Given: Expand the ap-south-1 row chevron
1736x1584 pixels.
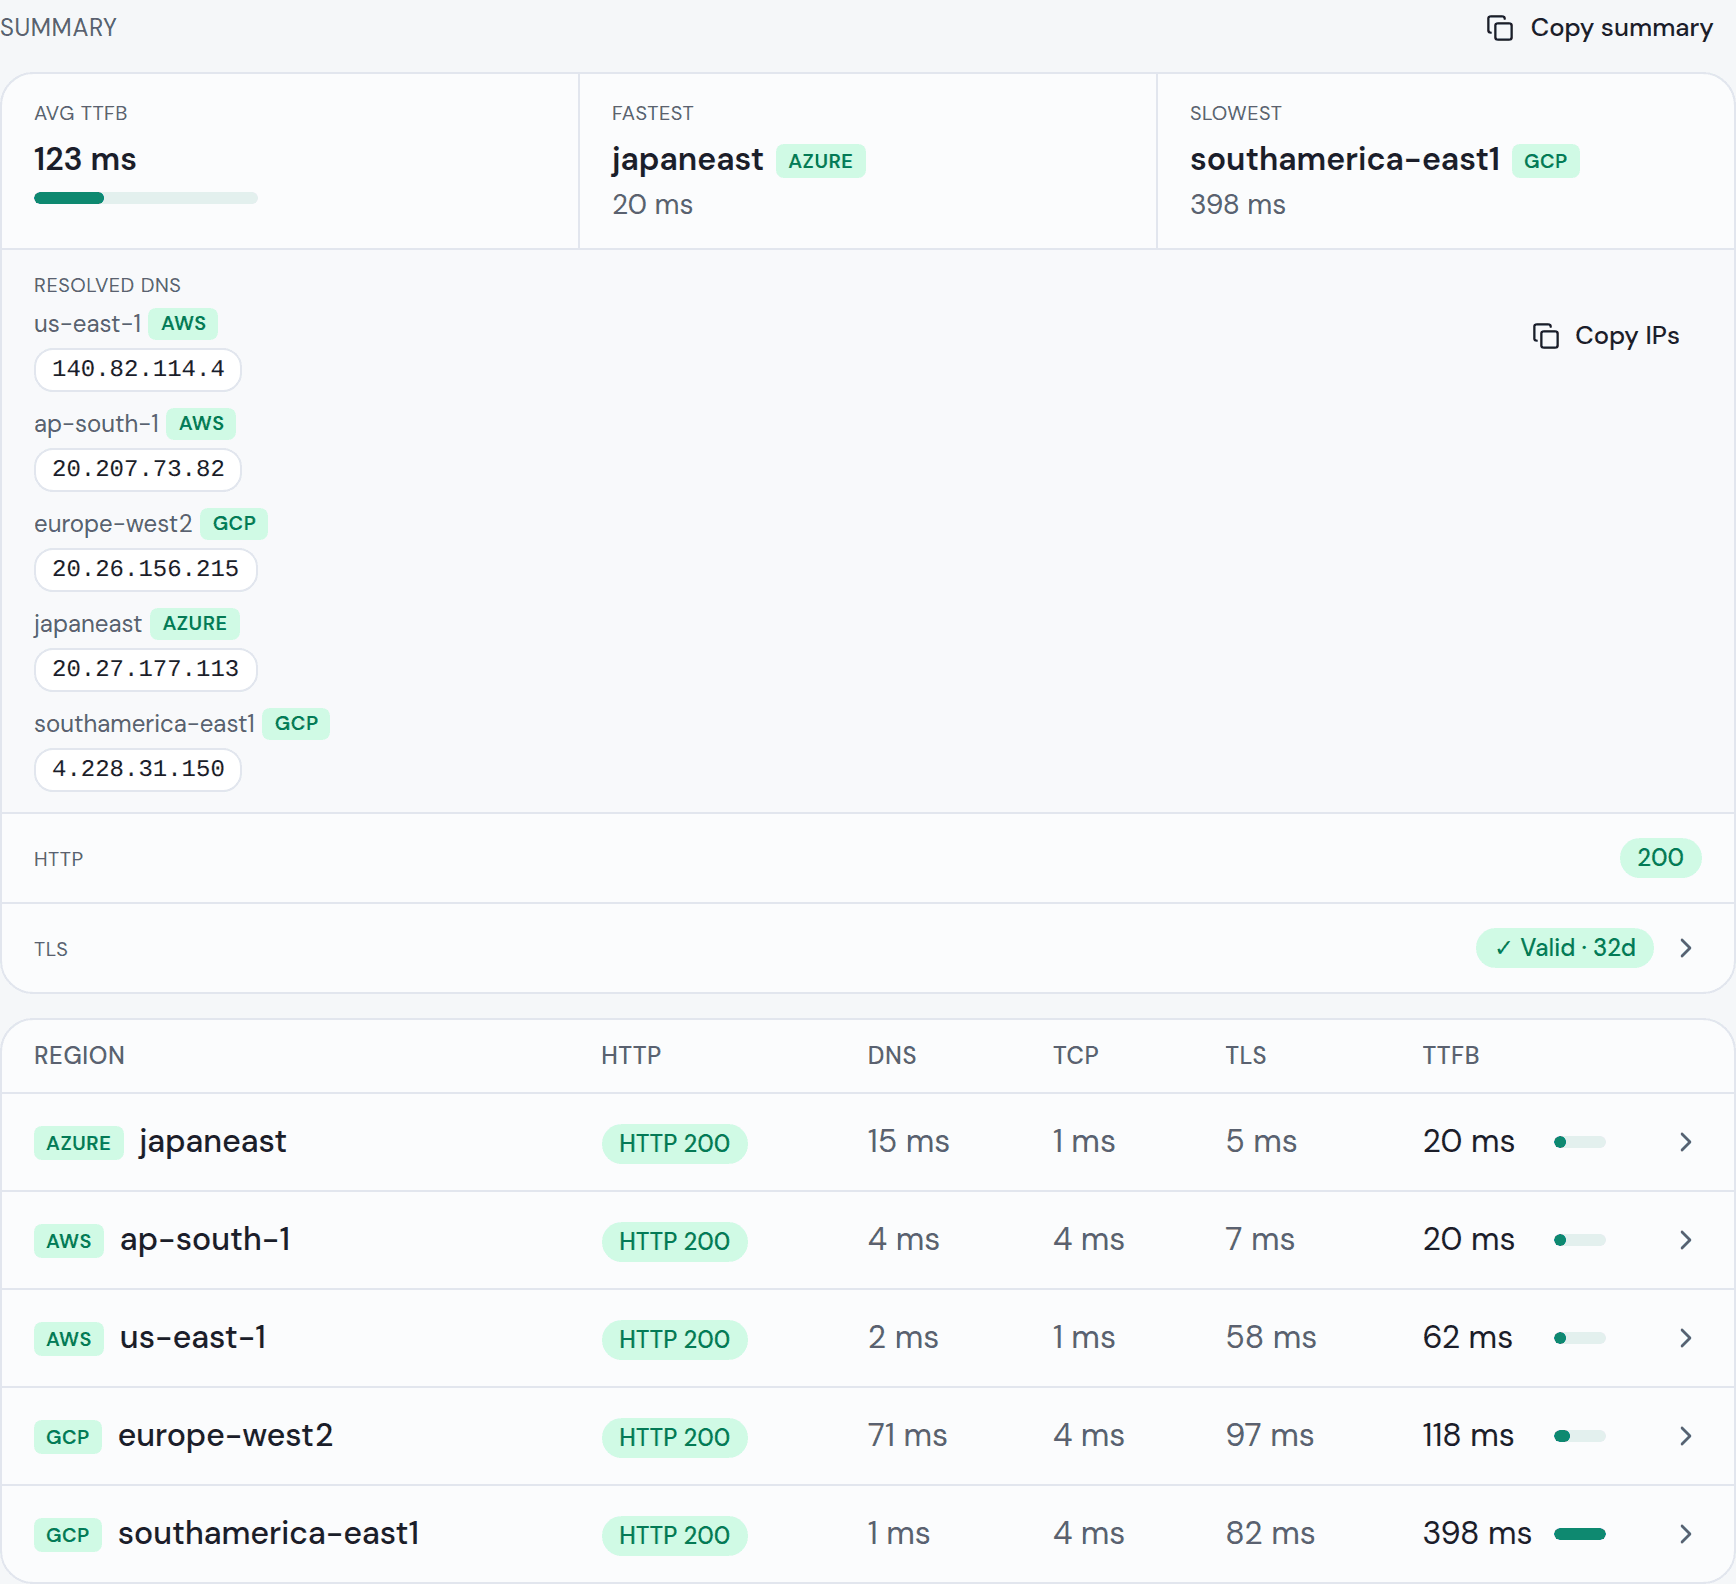Looking at the screenshot, I should (1686, 1240).
